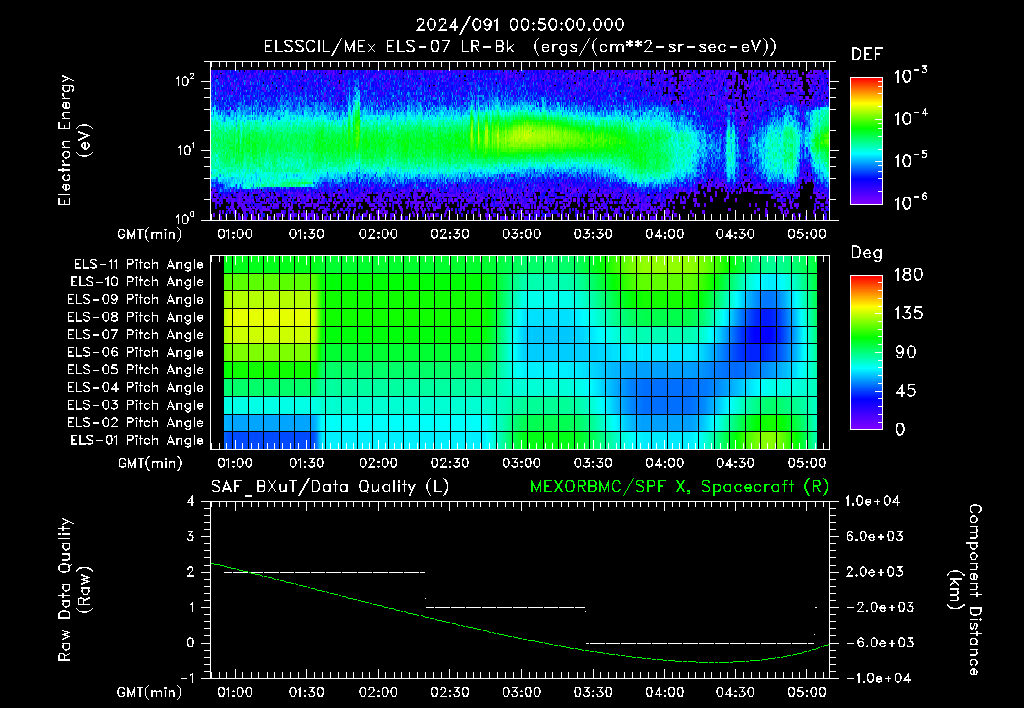Viewport: 1024px width, 708px height.
Task: Click the SAF_BXuT/Data Quality (L) legend title
Action: click(330, 487)
